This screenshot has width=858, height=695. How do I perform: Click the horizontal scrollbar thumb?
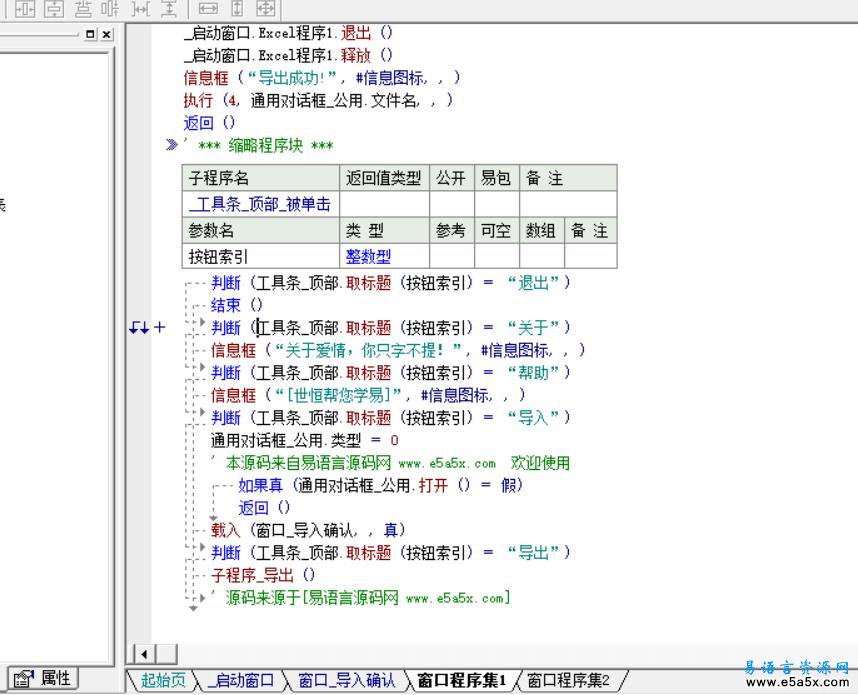pos(167,654)
